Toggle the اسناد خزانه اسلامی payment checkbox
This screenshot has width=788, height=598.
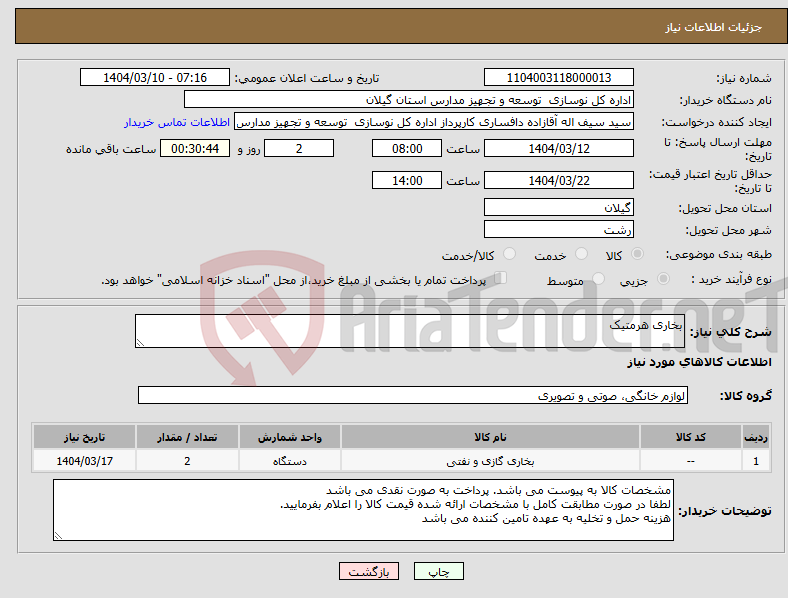click(x=500, y=278)
